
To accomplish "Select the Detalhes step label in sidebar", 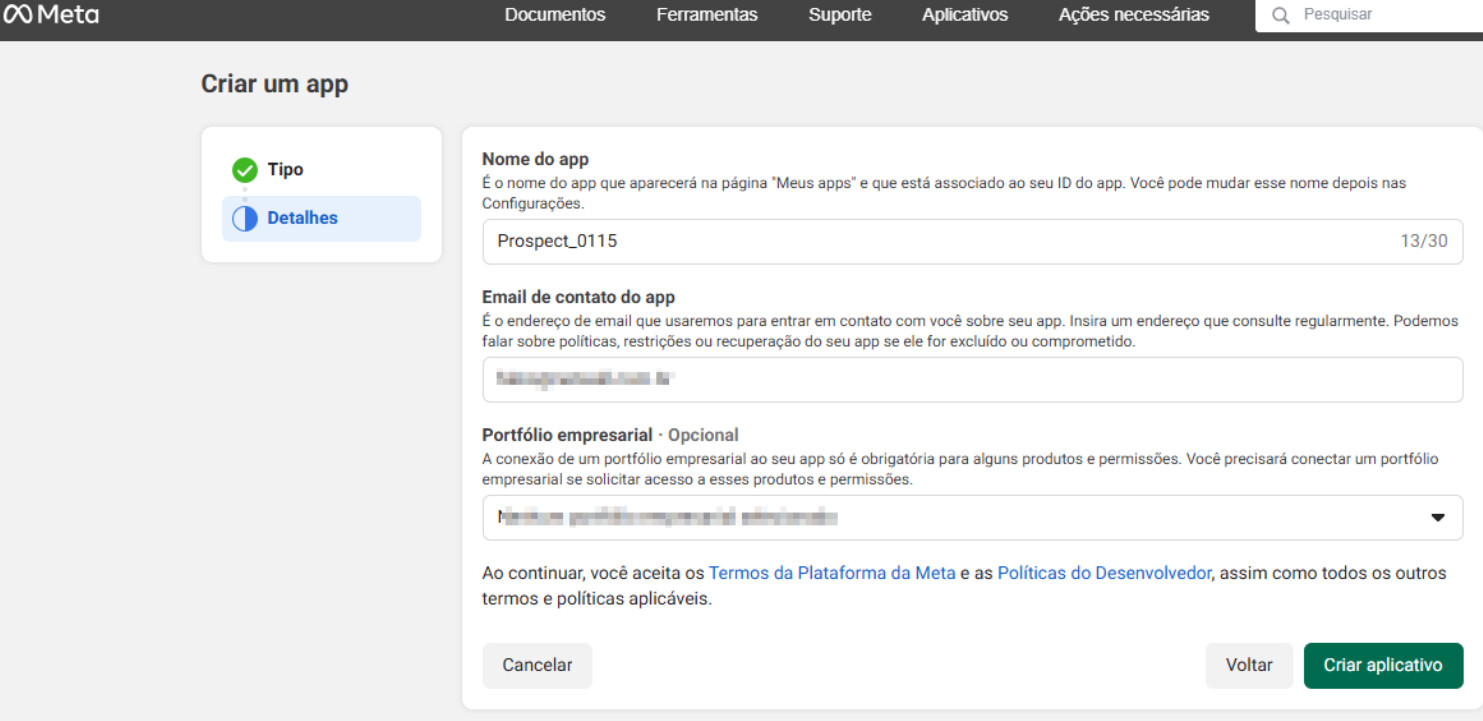I will [302, 218].
